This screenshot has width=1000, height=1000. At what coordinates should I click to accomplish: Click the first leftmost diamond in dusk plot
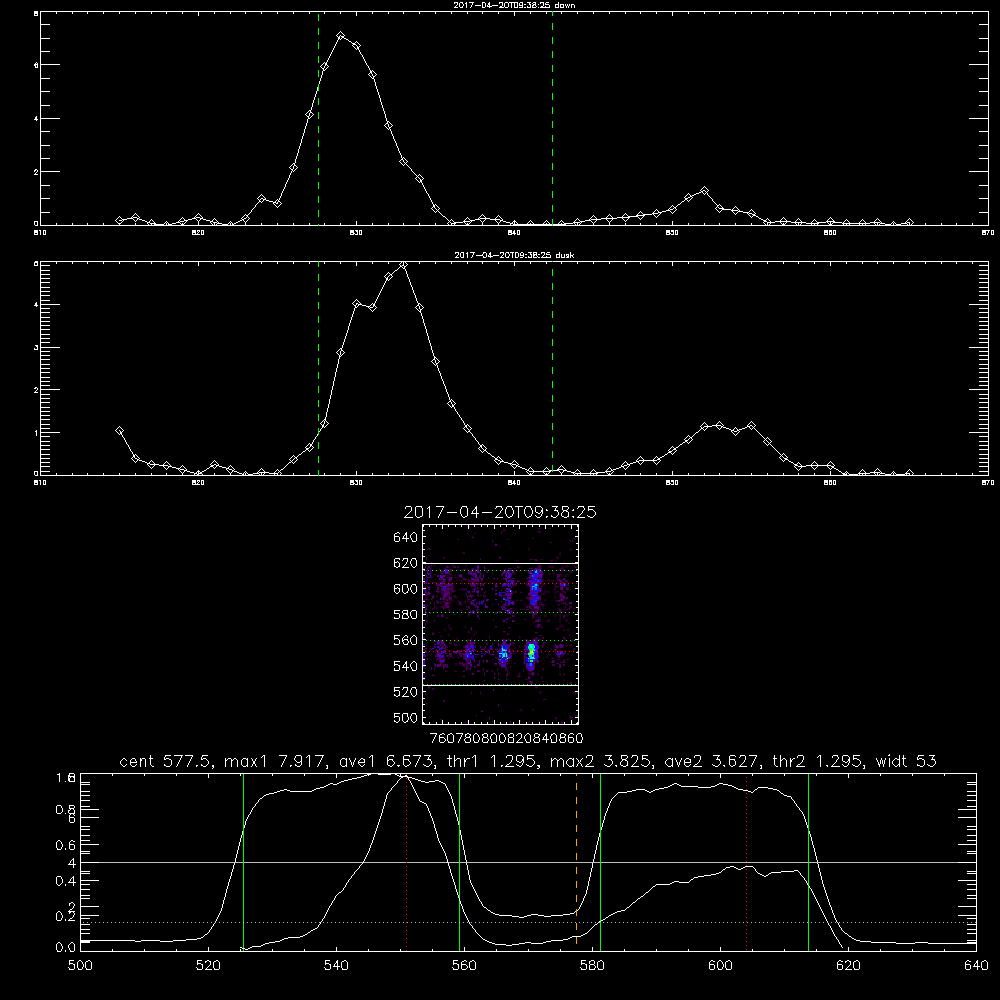(119, 430)
